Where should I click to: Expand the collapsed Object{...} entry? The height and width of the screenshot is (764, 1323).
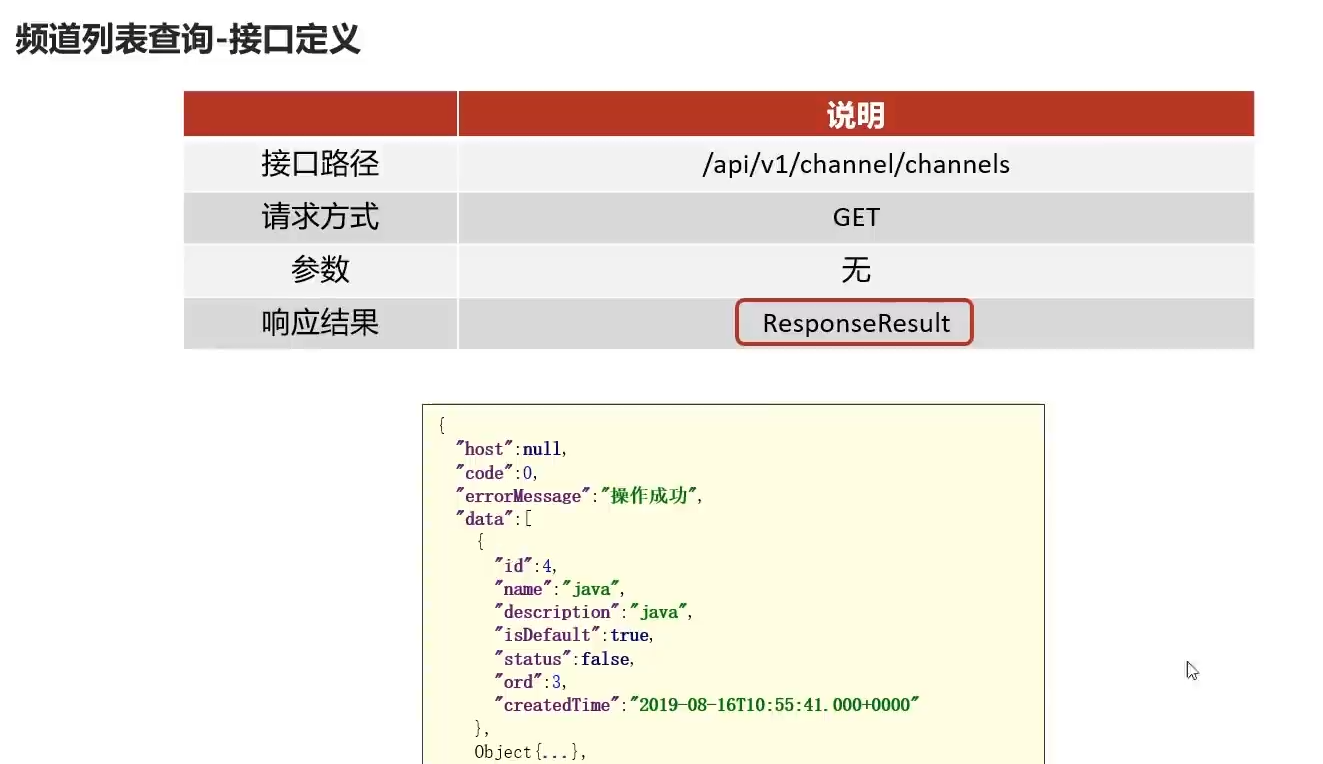[530, 752]
